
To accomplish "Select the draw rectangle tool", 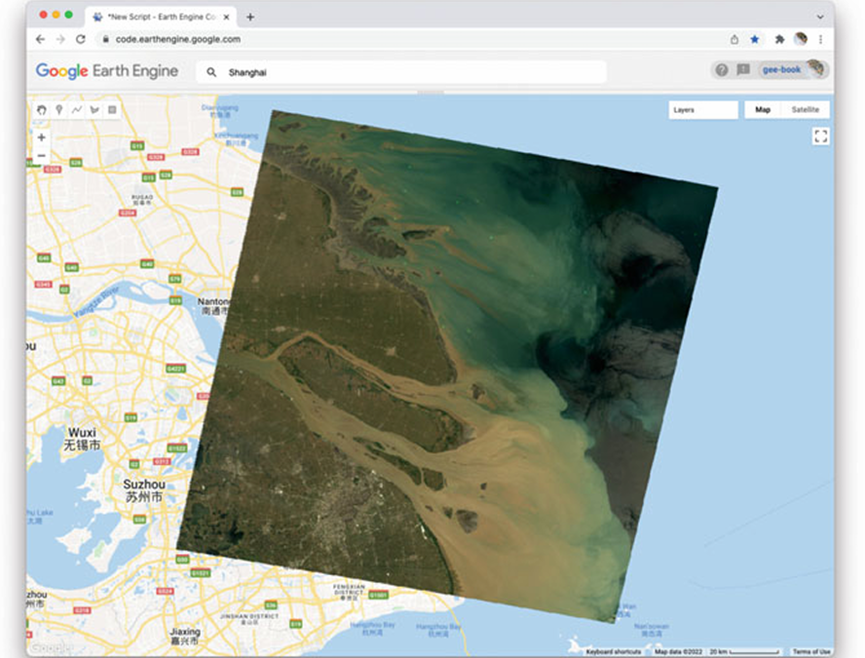I will coord(112,110).
